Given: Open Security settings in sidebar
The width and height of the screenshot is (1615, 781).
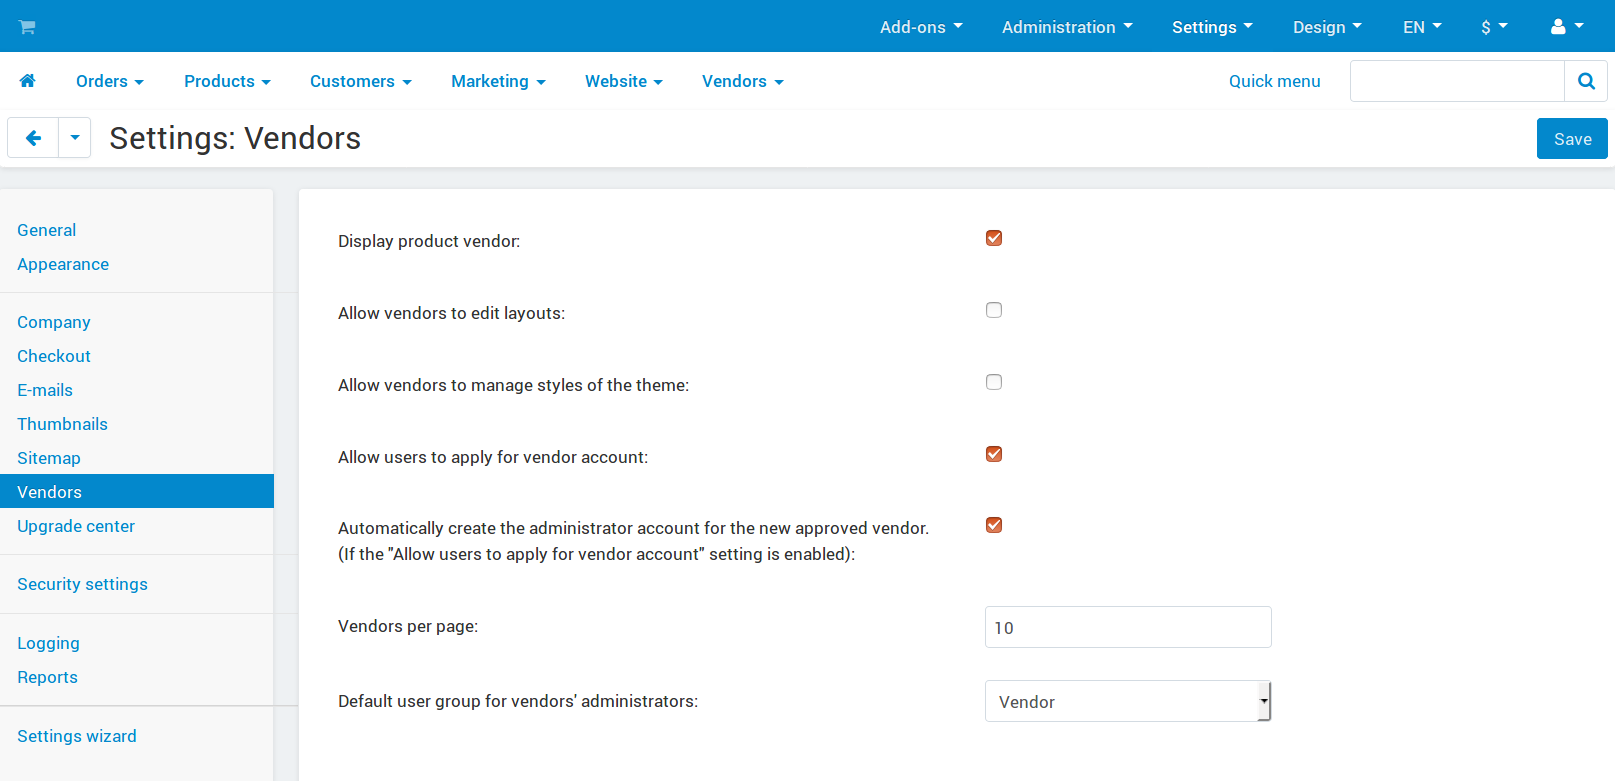Looking at the screenshot, I should click(x=82, y=584).
